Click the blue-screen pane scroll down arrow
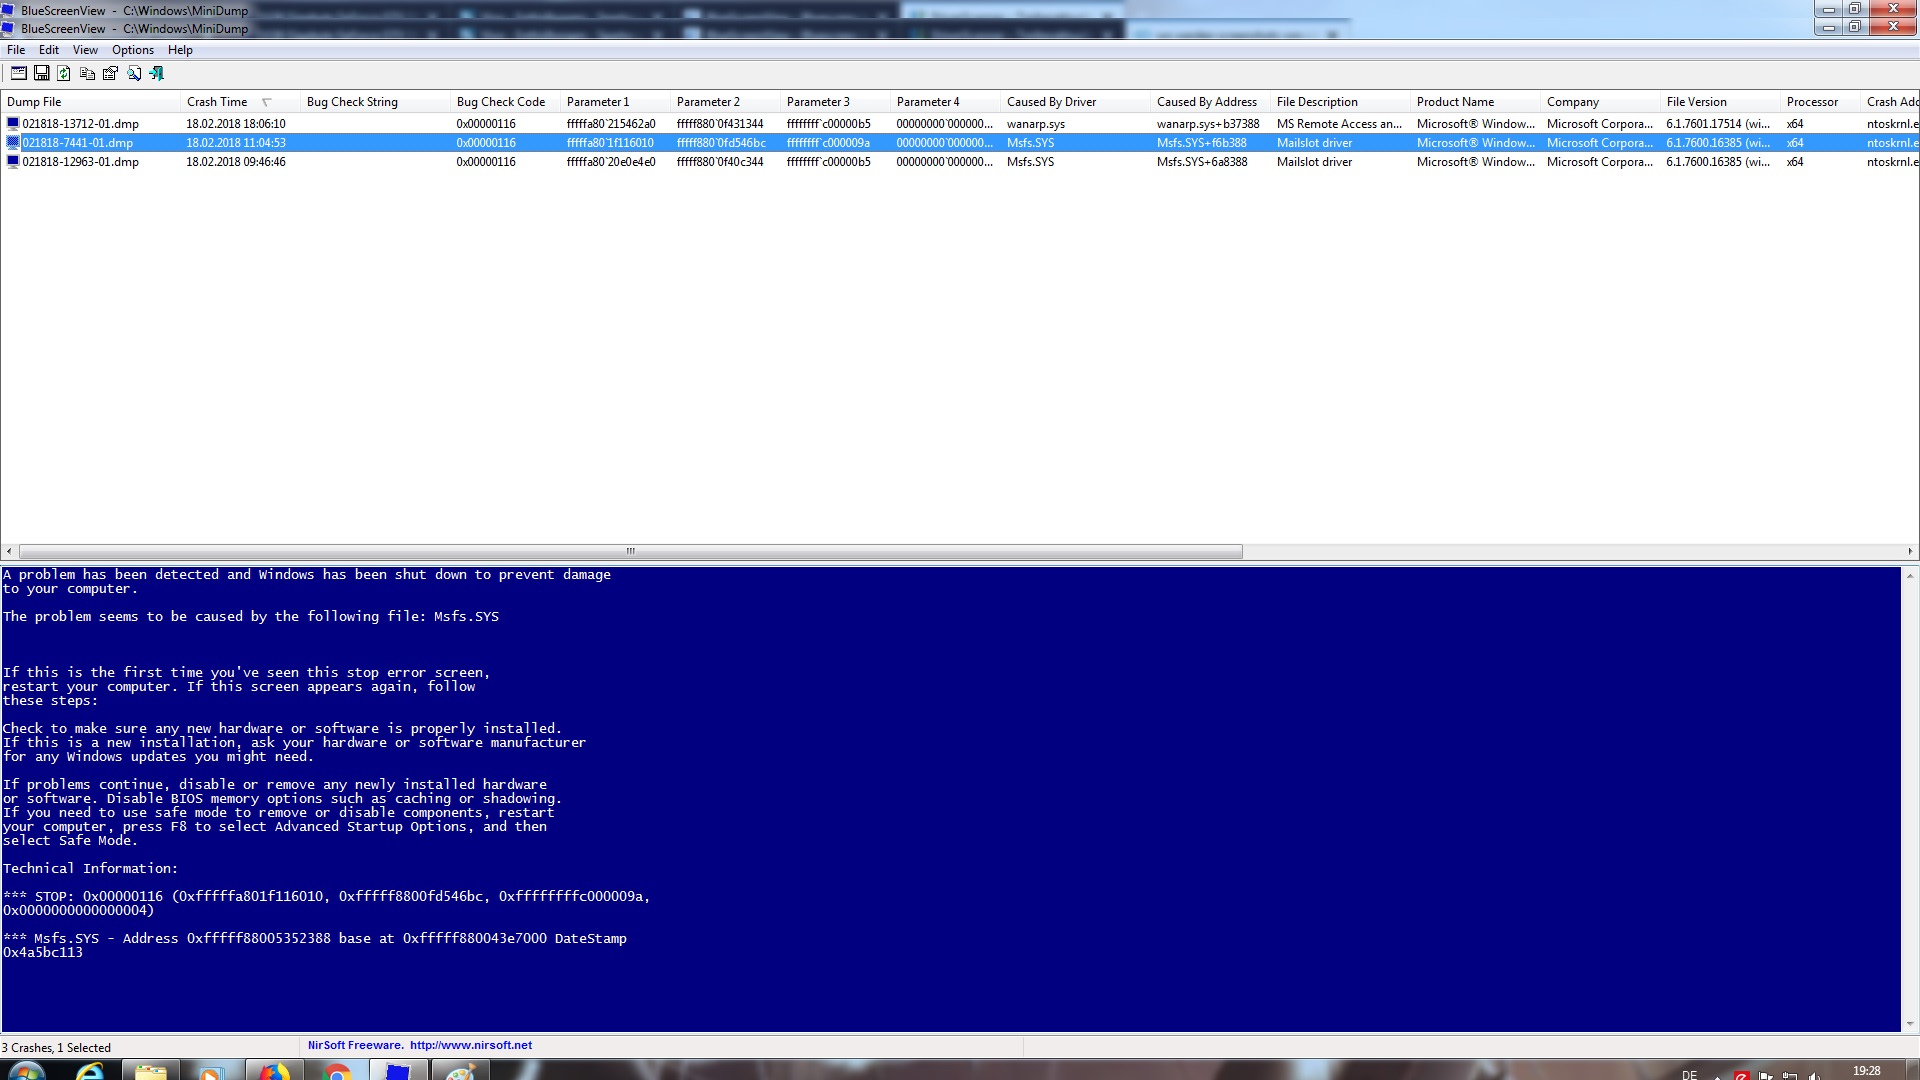The image size is (1920, 1080). click(x=1910, y=1024)
